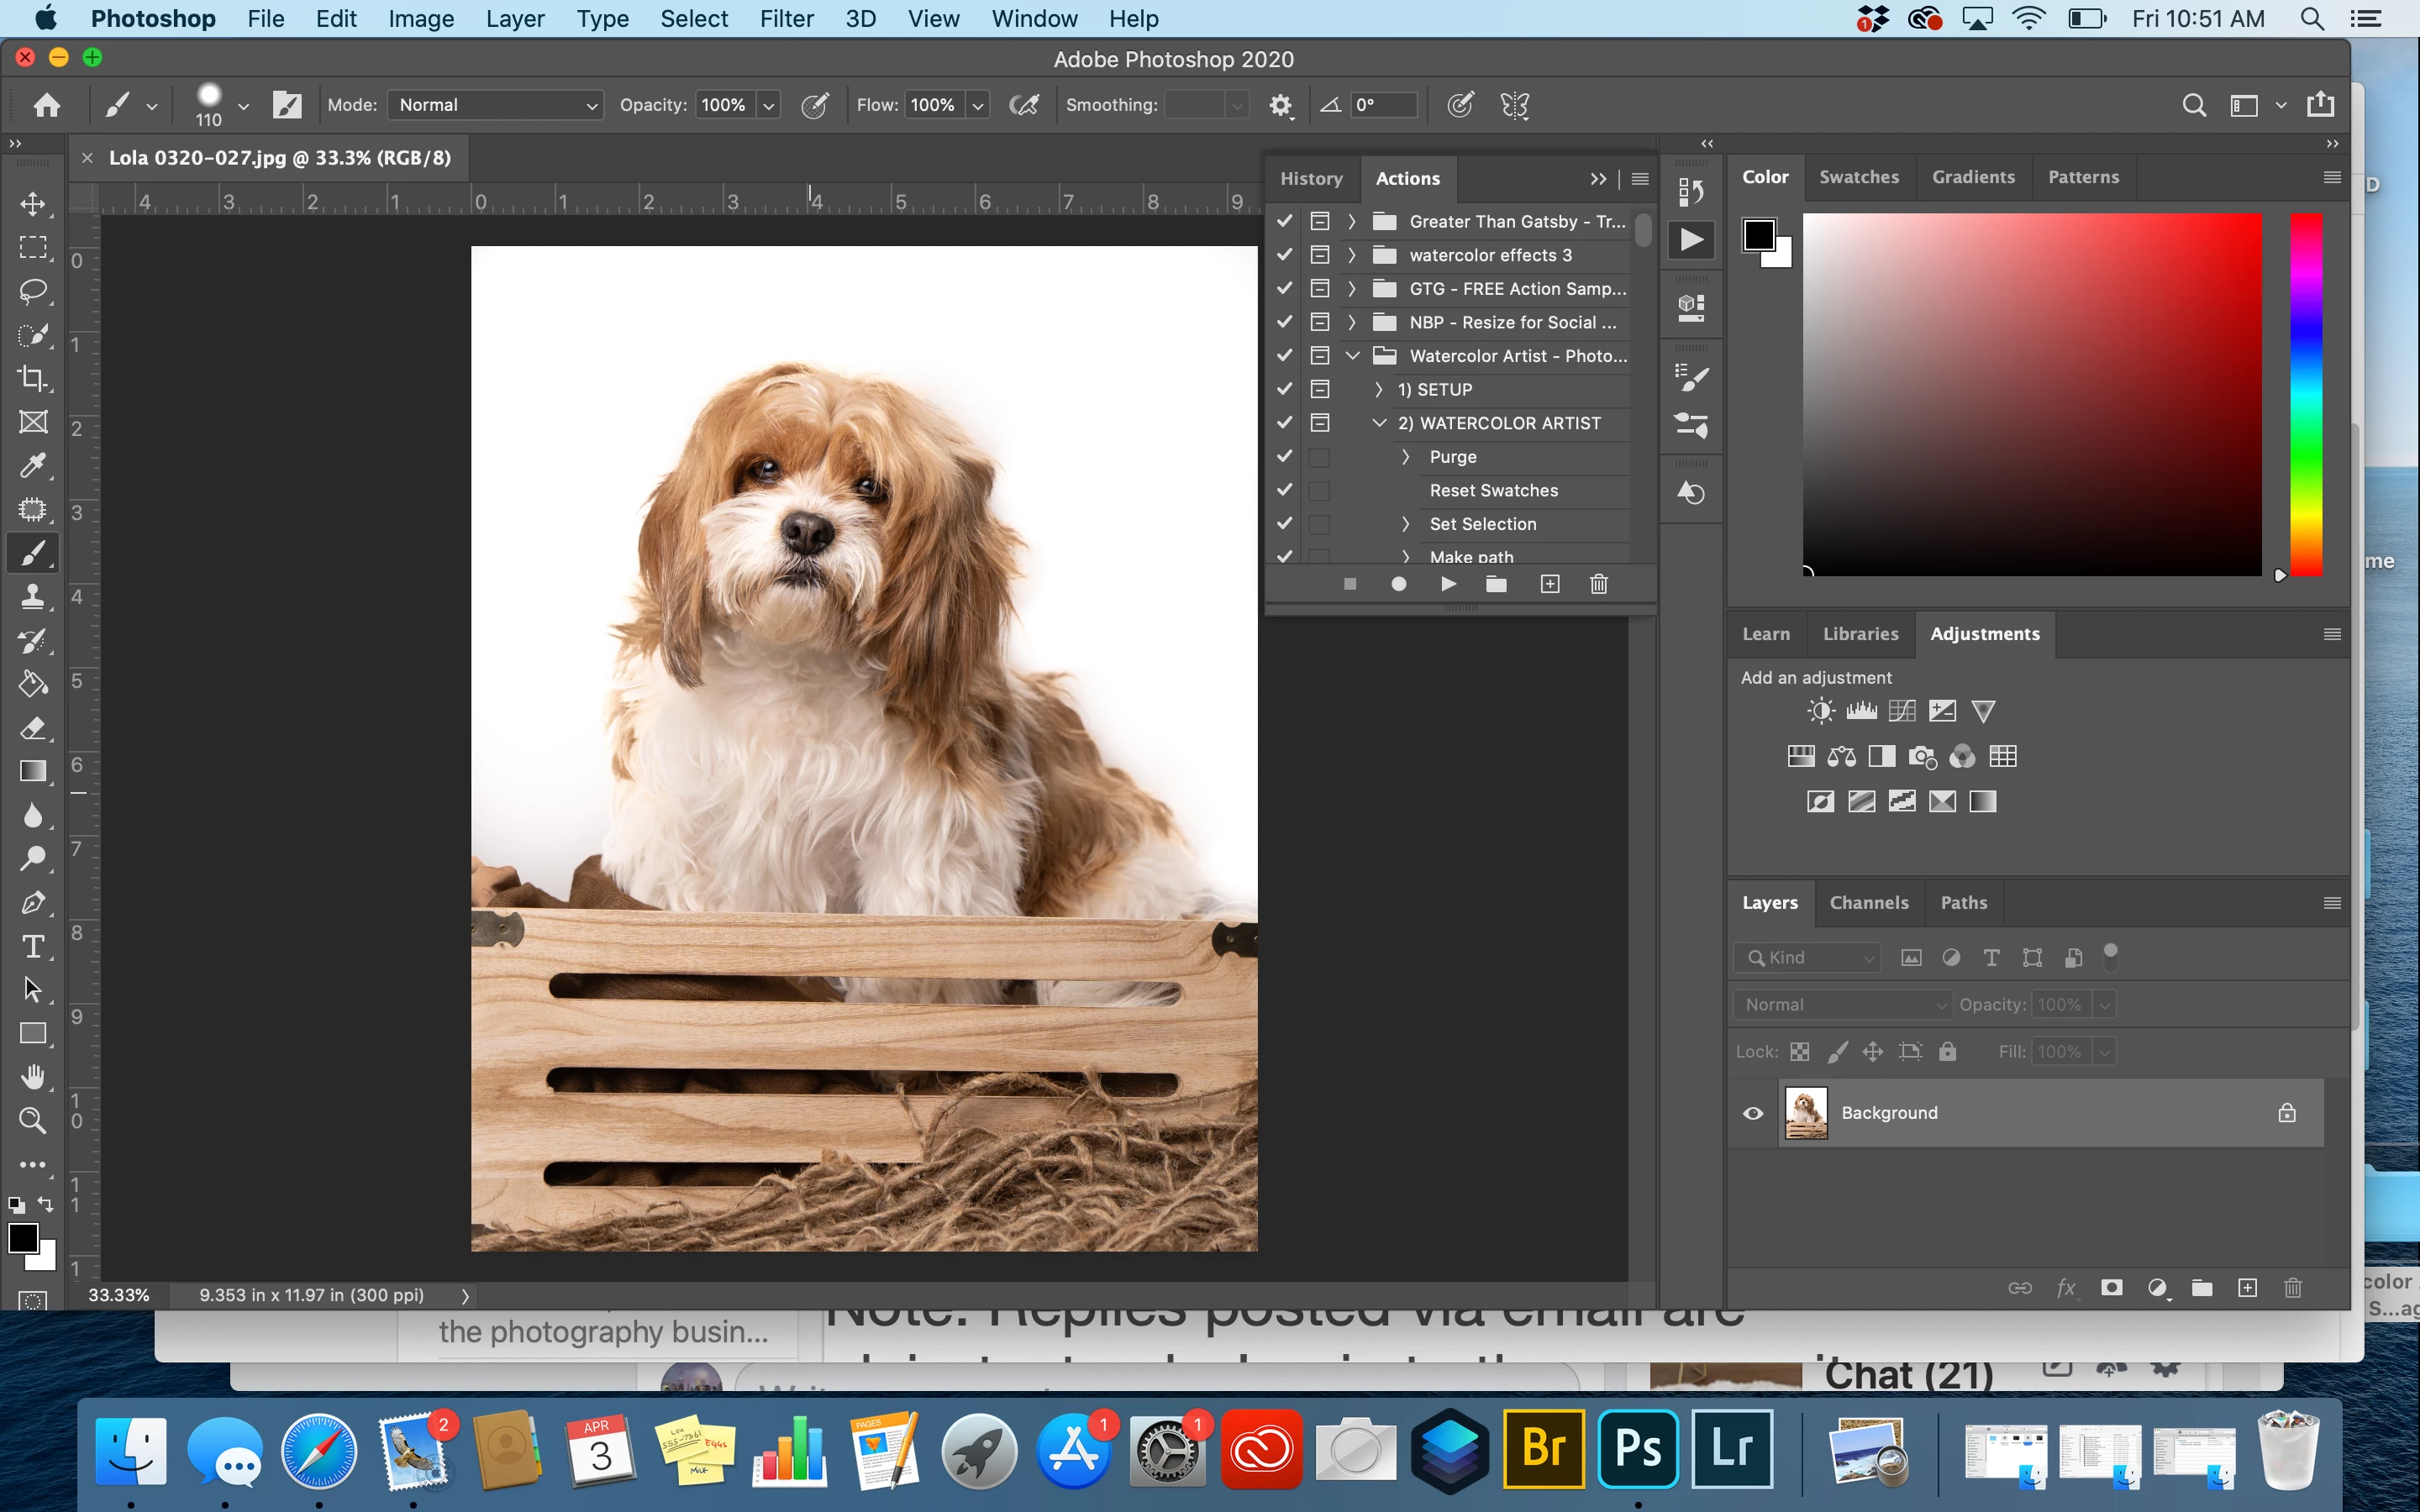The height and width of the screenshot is (1512, 2420).
Task: Switch to the Channels tab
Action: click(1868, 902)
